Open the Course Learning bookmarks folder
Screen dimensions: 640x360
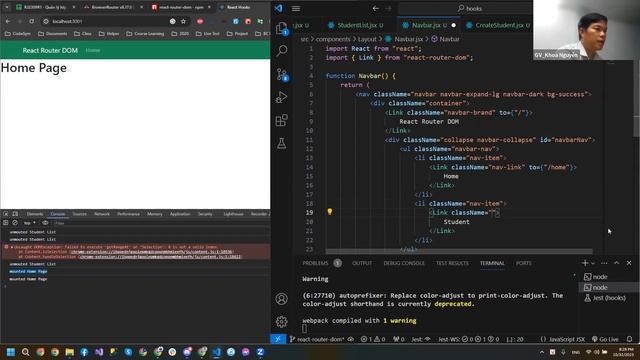[145, 33]
